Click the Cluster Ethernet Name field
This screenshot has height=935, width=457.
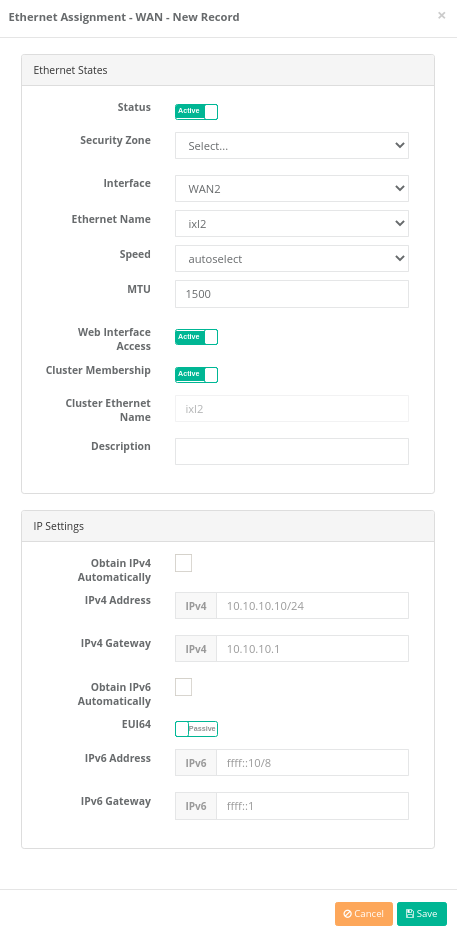pyautogui.click(x=292, y=408)
